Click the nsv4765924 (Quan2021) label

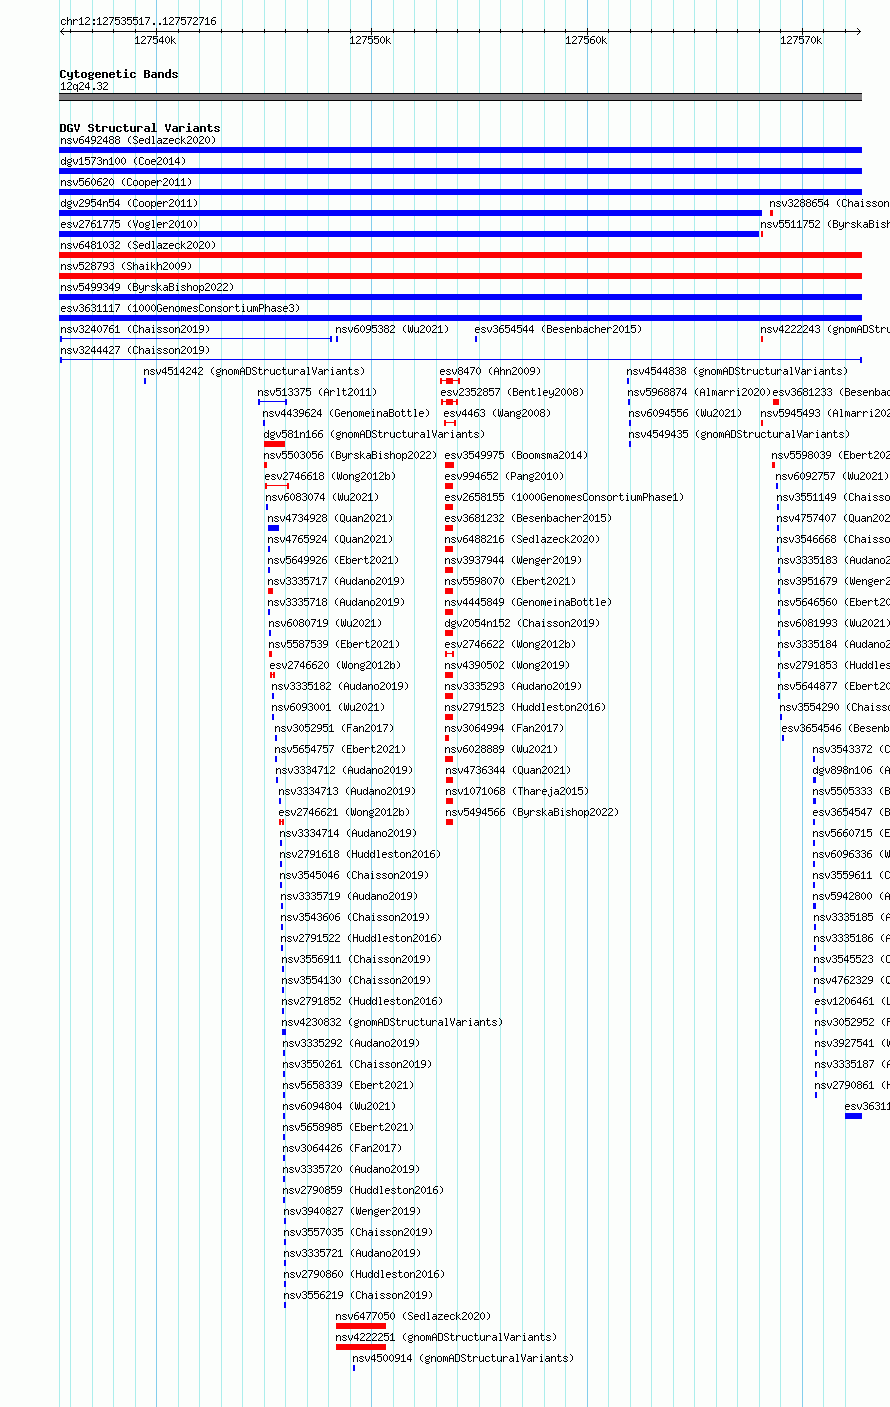pos(330,540)
